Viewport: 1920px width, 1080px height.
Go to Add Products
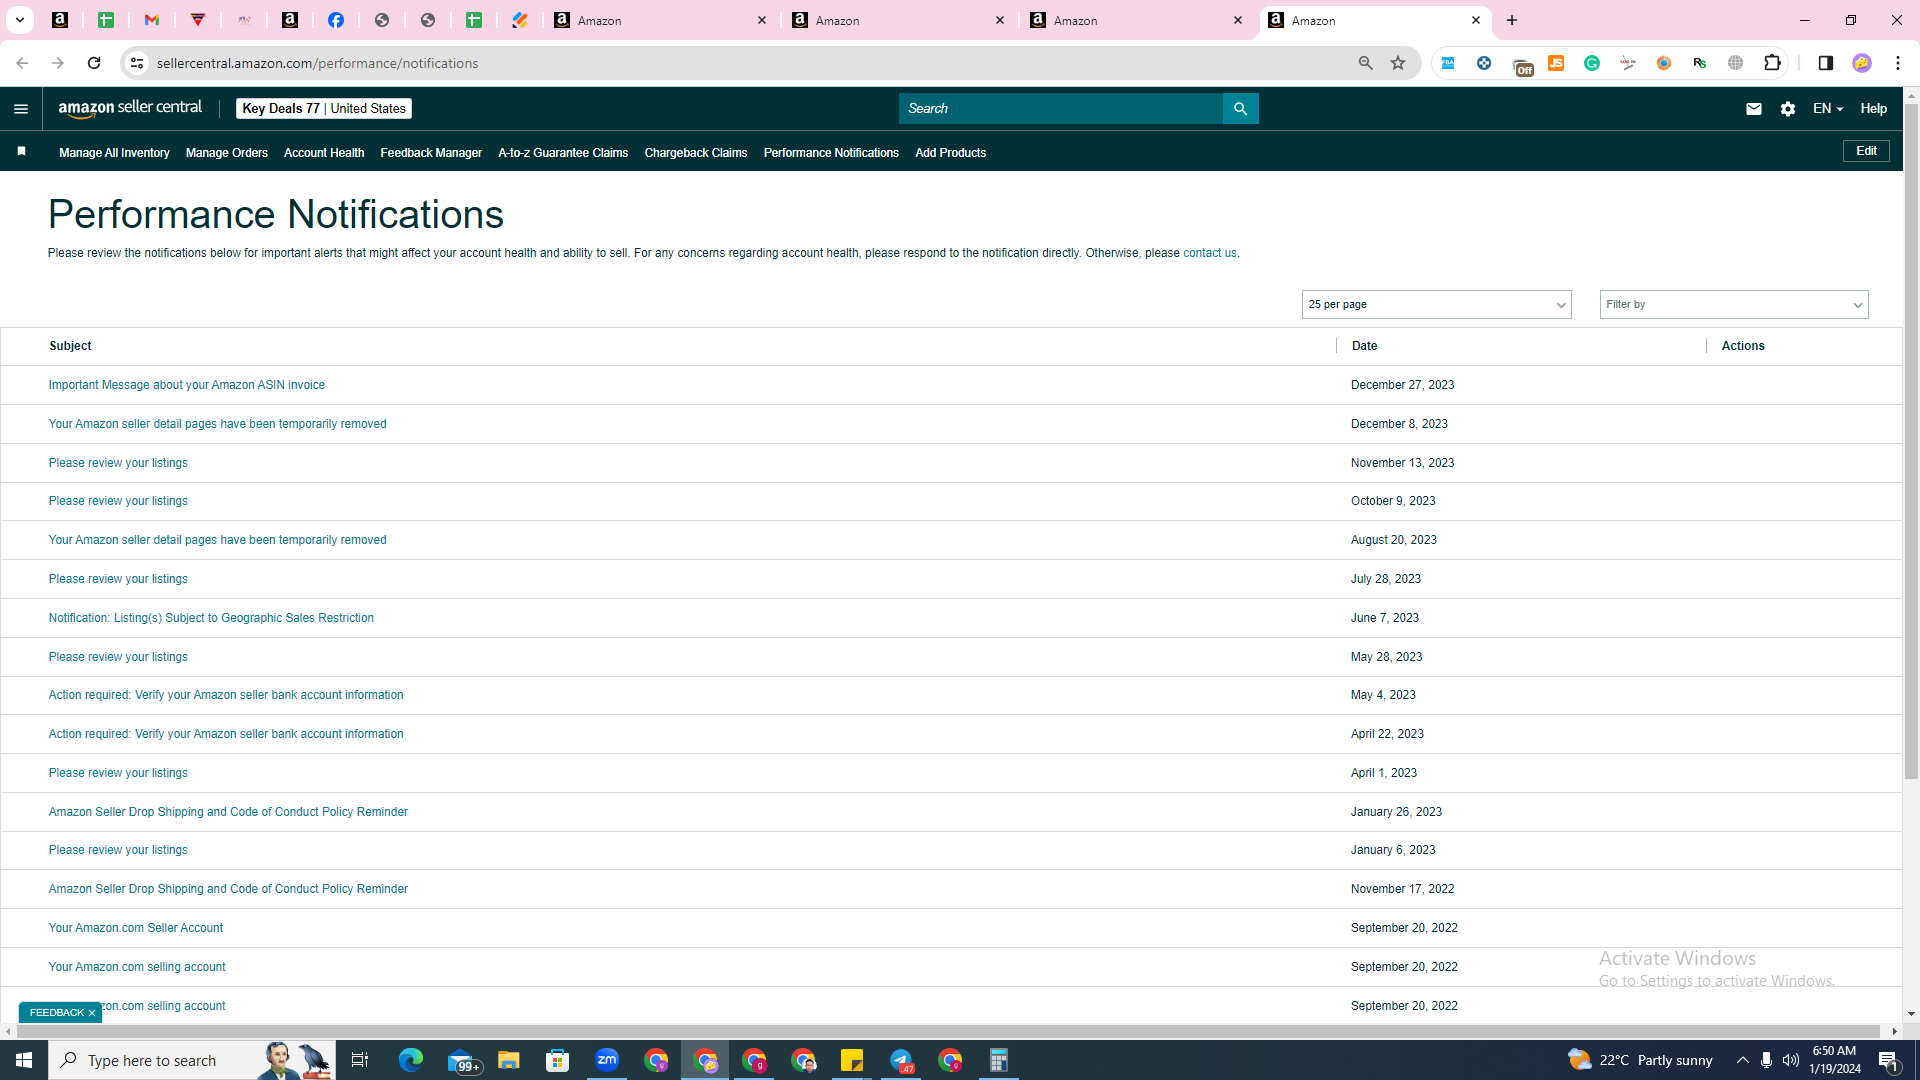click(x=950, y=153)
